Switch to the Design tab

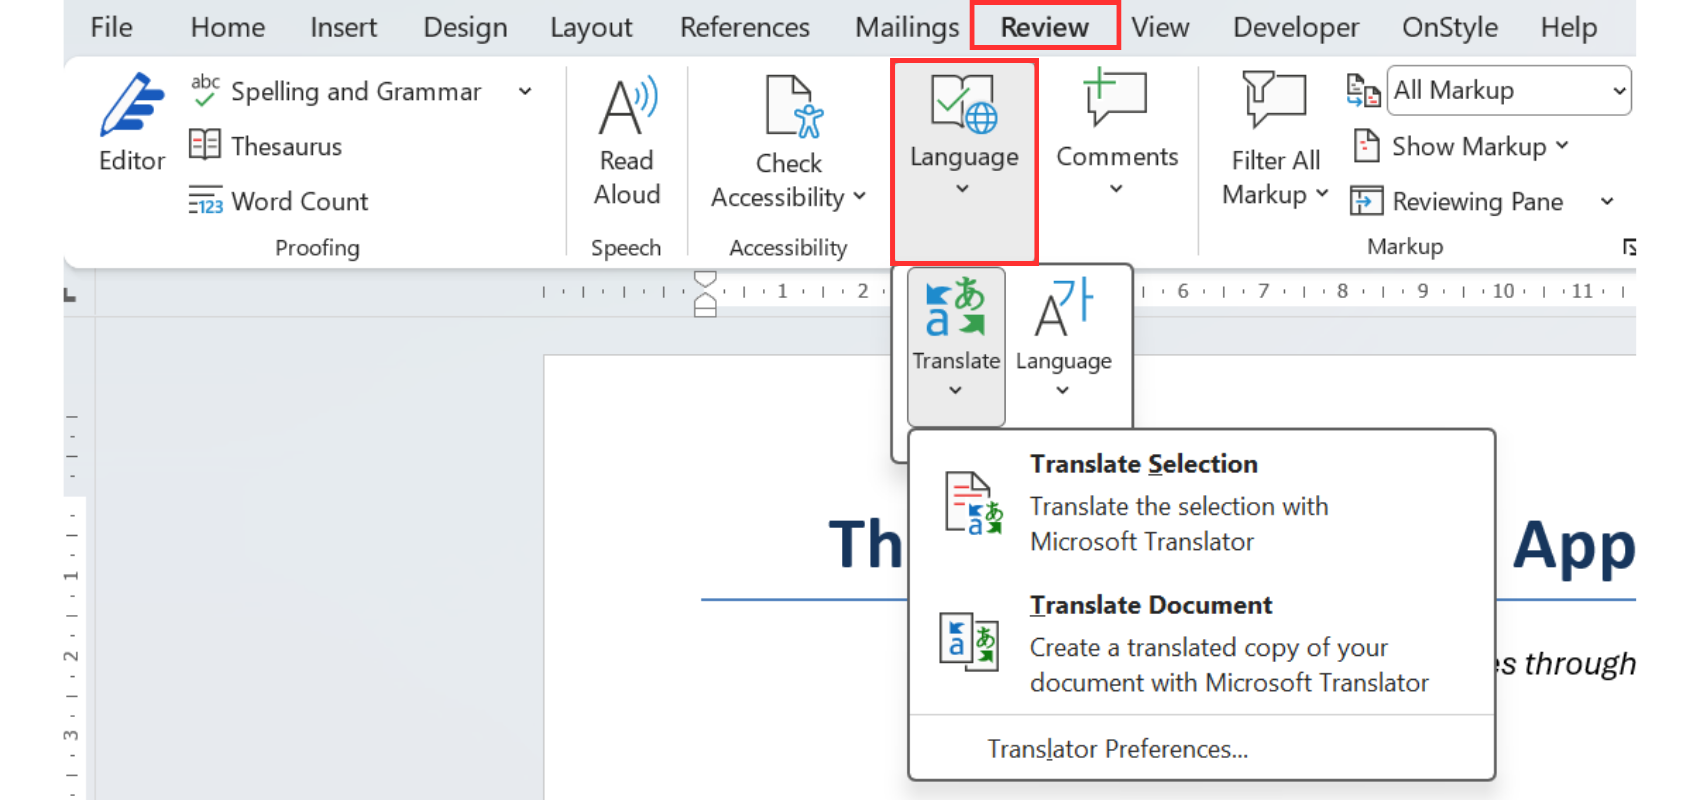pos(465,27)
